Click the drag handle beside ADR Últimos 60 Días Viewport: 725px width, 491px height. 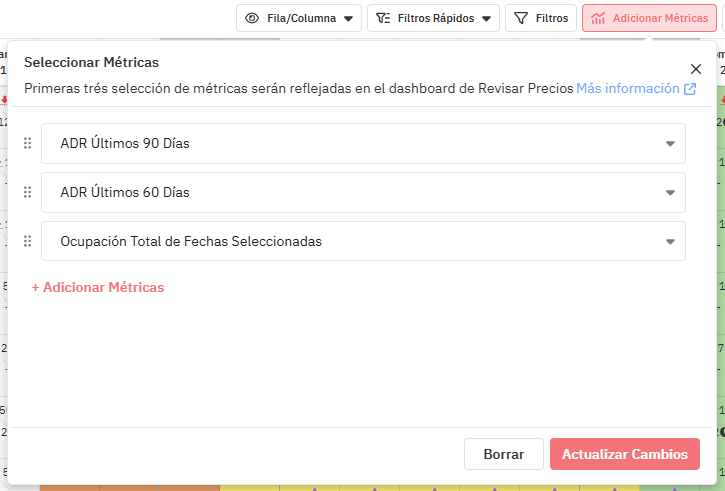[x=28, y=192]
